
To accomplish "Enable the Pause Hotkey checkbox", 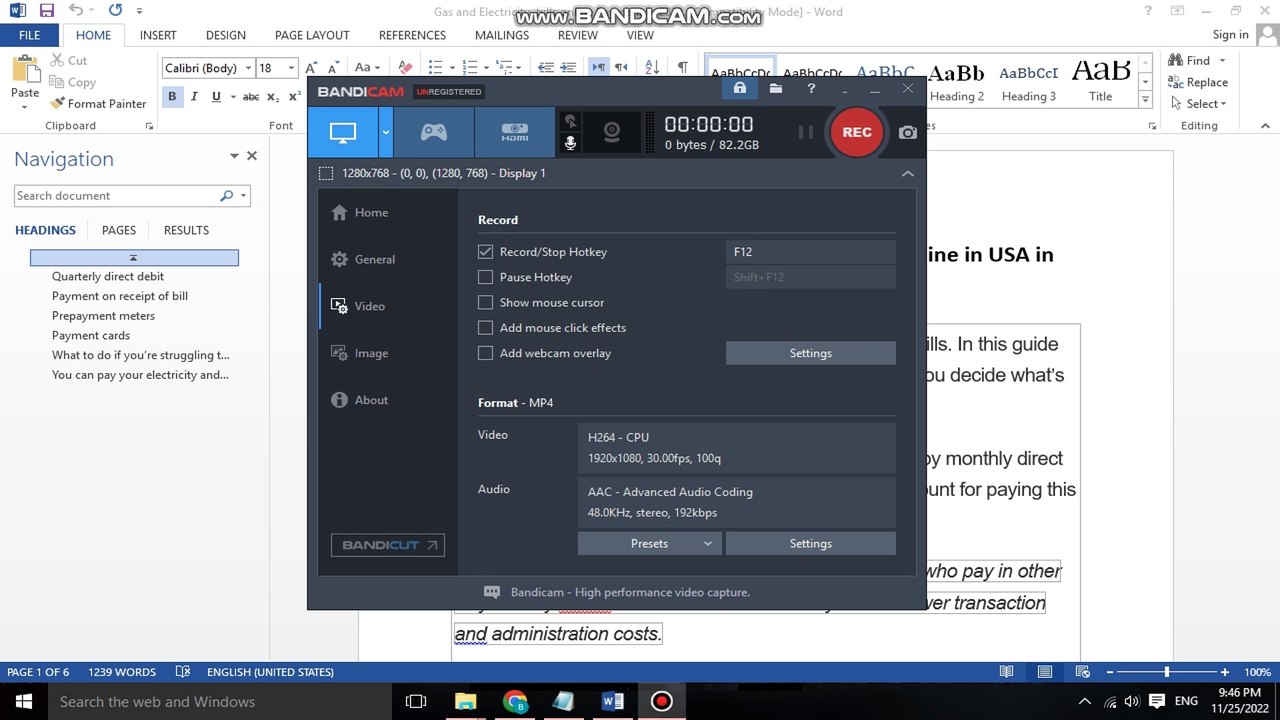I will pyautogui.click(x=486, y=277).
